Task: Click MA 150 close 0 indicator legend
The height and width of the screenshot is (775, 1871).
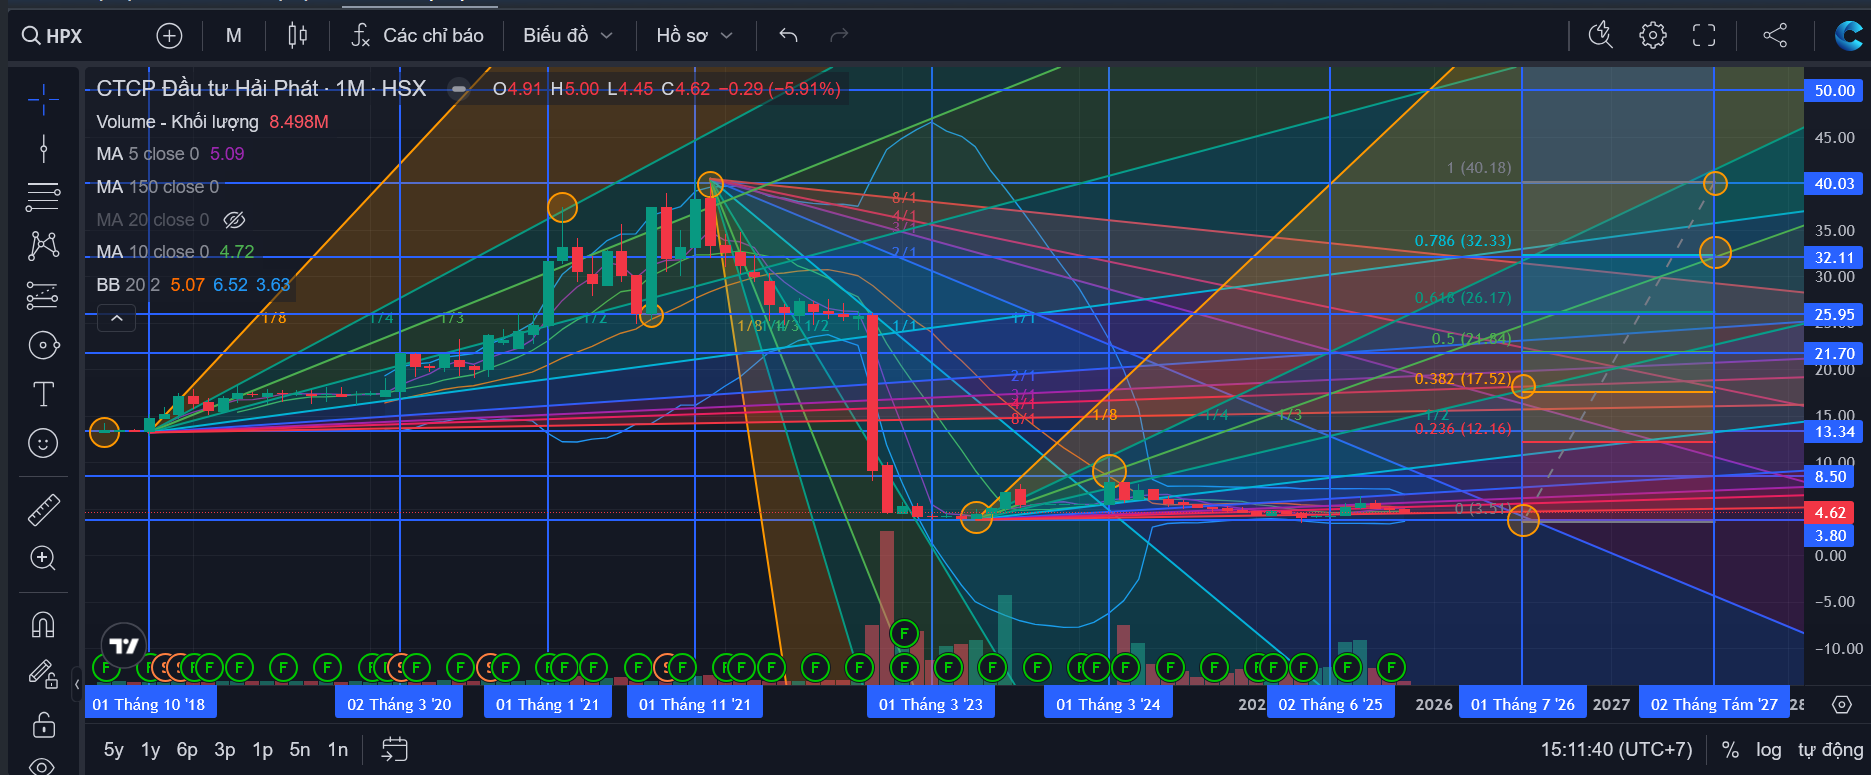Action: 157,187
